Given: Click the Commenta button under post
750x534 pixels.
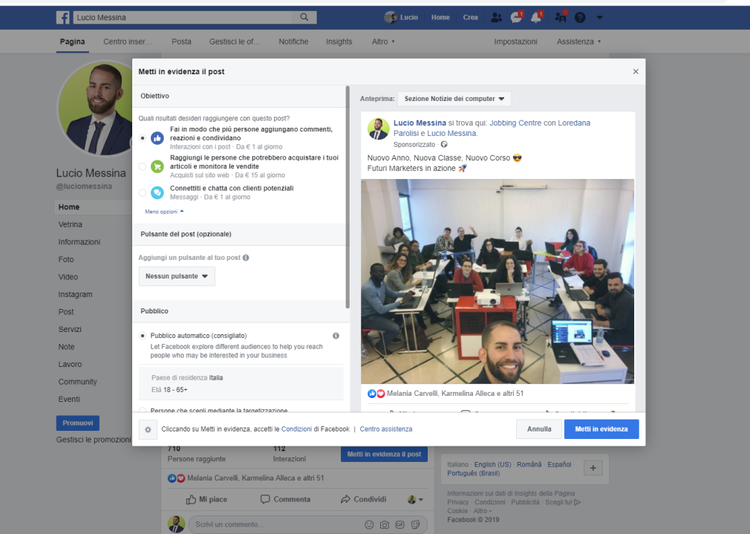Looking at the screenshot, I should pos(285,499).
